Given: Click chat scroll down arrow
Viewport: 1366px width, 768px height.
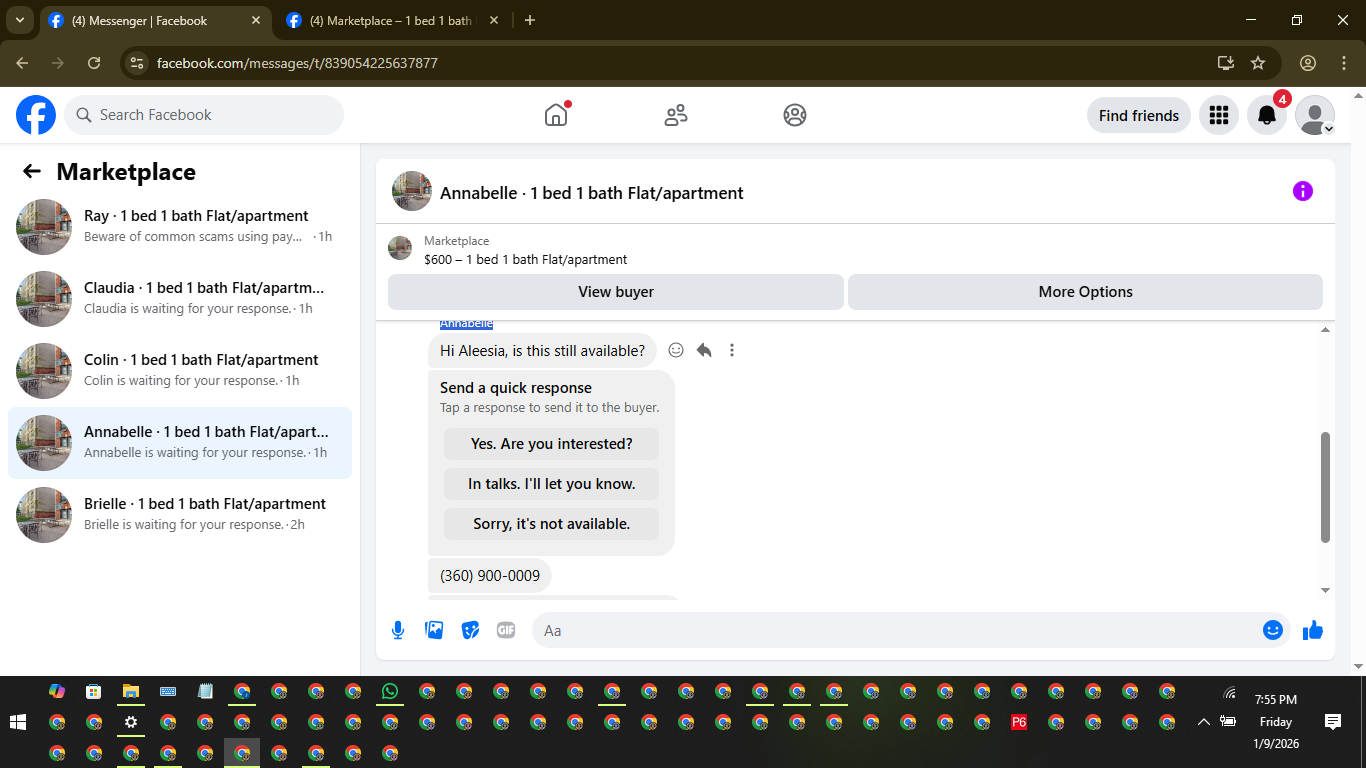Looking at the screenshot, I should 1326,591.
